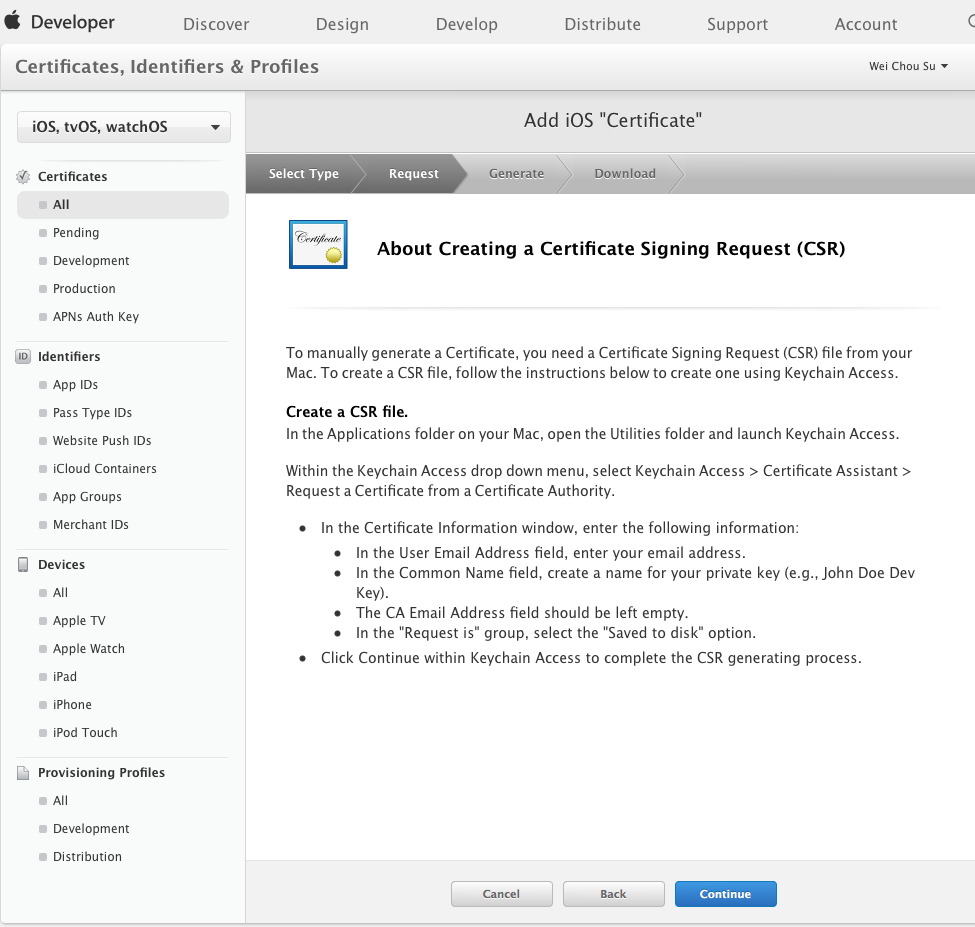Open Pass Type IDs
The width and height of the screenshot is (975, 927).
pos(92,413)
